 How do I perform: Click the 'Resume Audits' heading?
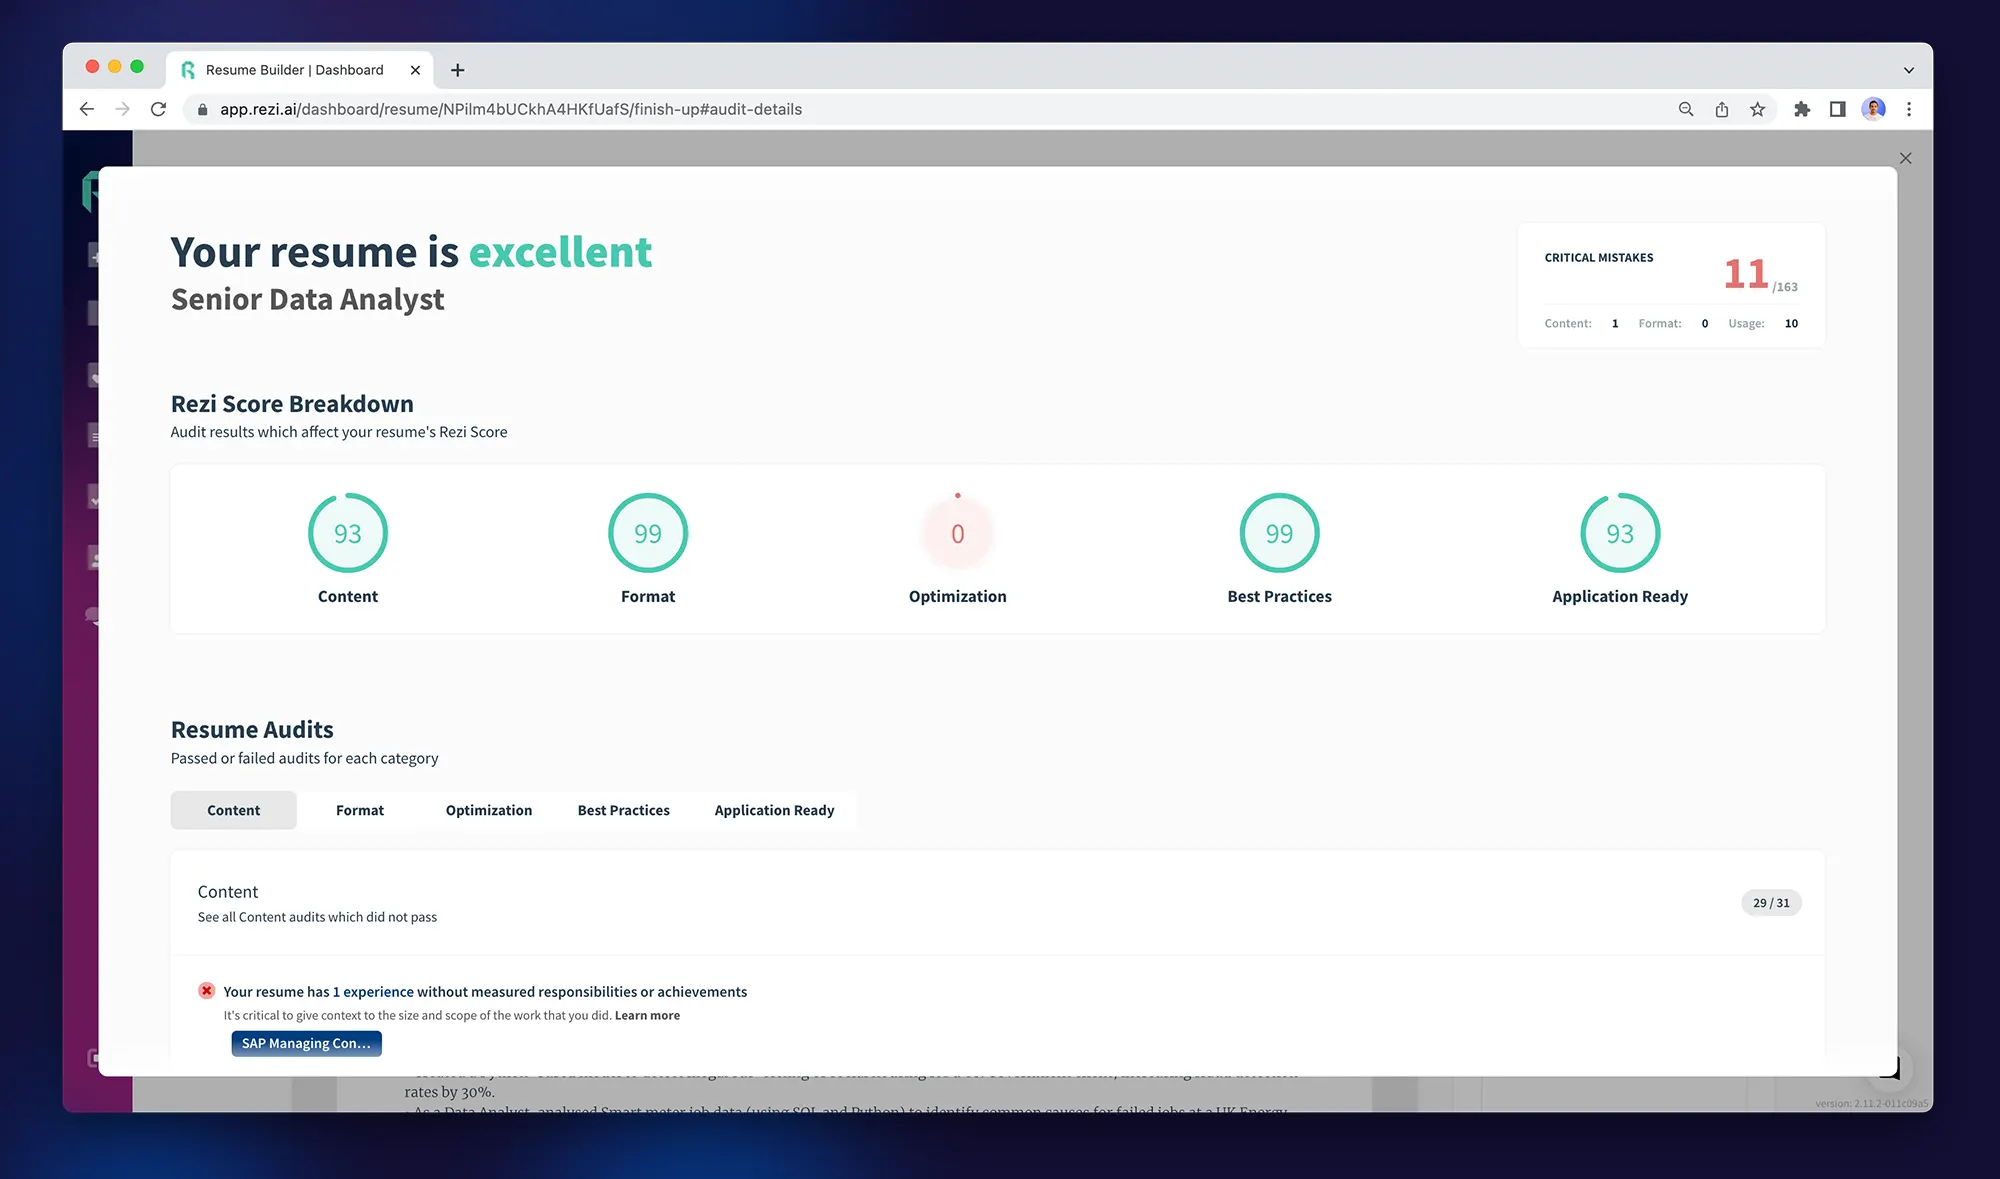point(252,730)
